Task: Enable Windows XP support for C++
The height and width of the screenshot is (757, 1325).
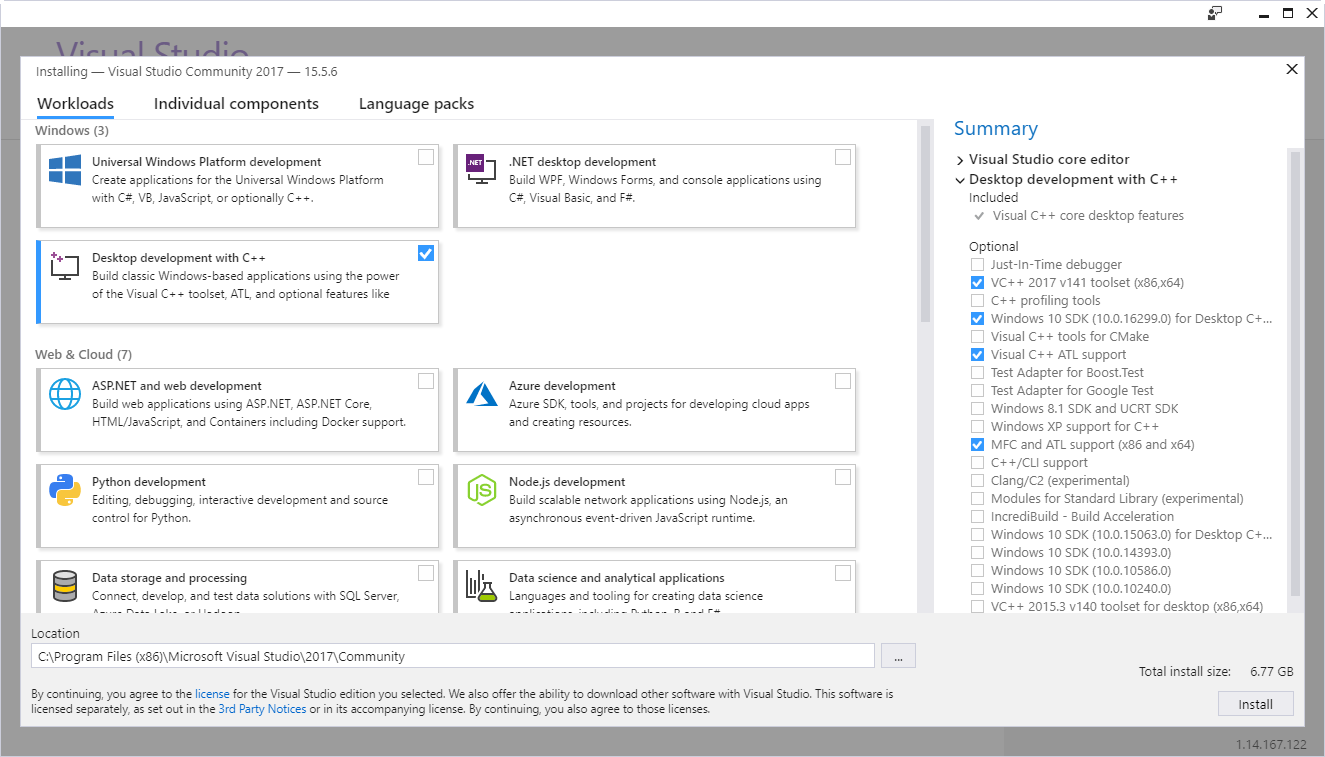Action: pos(977,427)
